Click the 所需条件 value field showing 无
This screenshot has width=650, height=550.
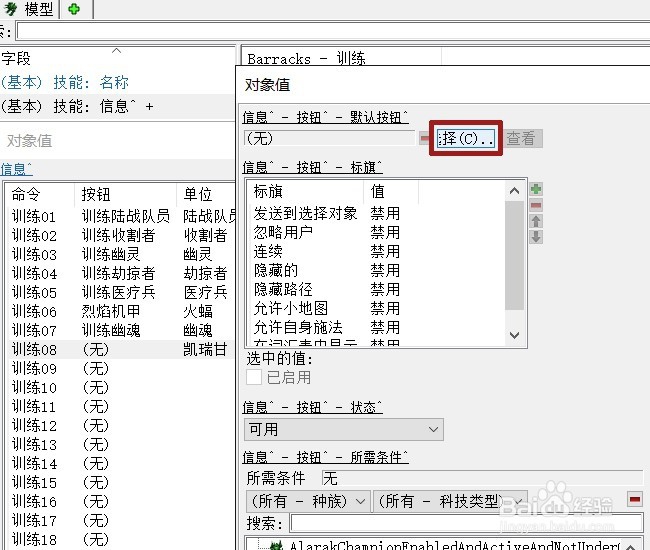point(482,478)
